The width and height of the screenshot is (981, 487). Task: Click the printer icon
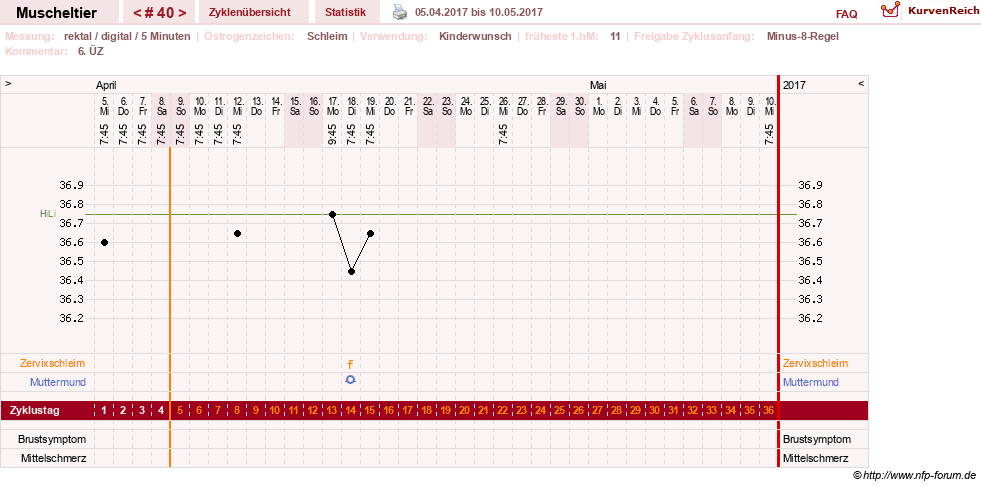[399, 11]
